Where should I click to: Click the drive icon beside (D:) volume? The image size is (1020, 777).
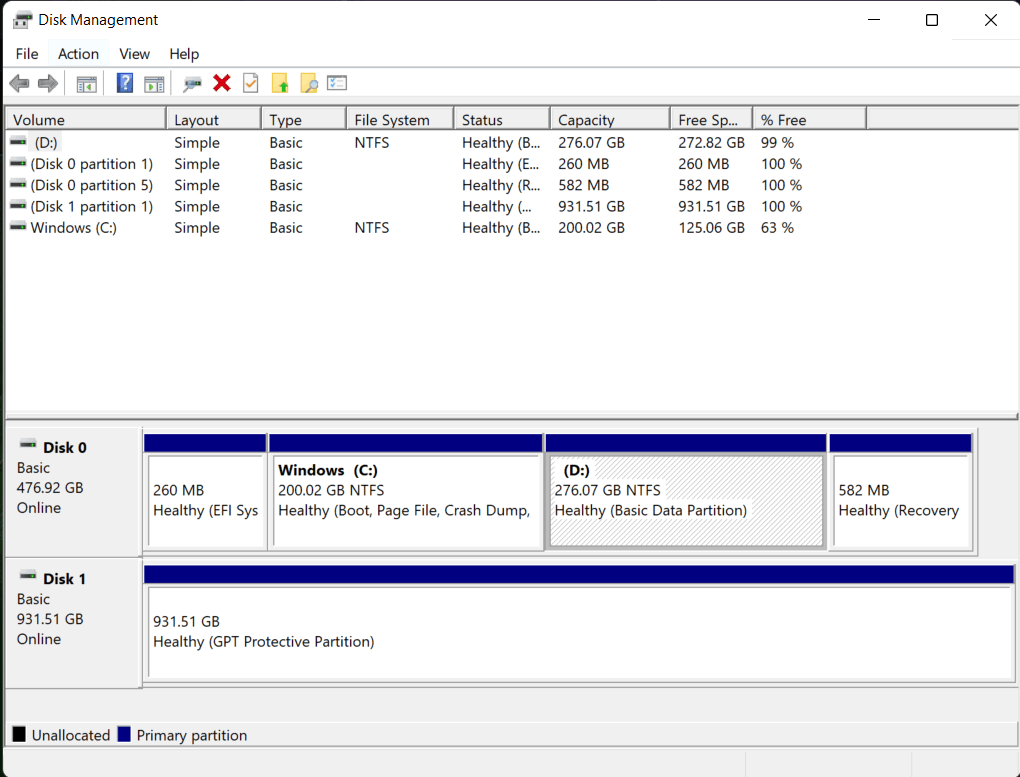click(x=18, y=141)
